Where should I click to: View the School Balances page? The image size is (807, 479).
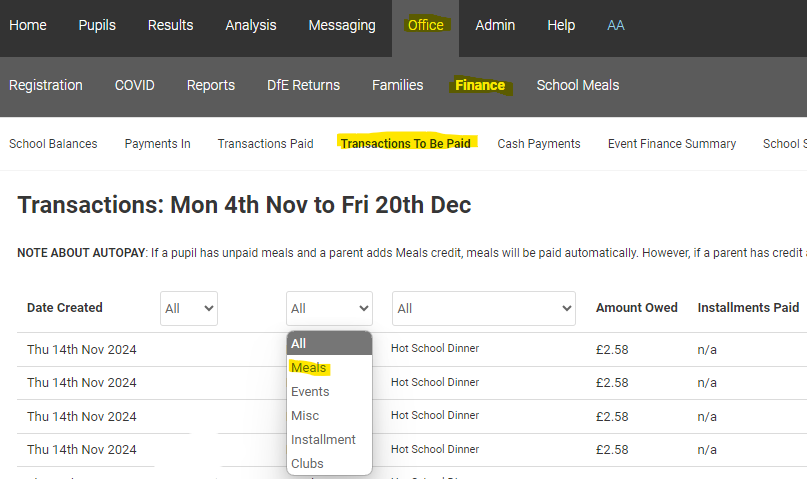click(x=53, y=144)
